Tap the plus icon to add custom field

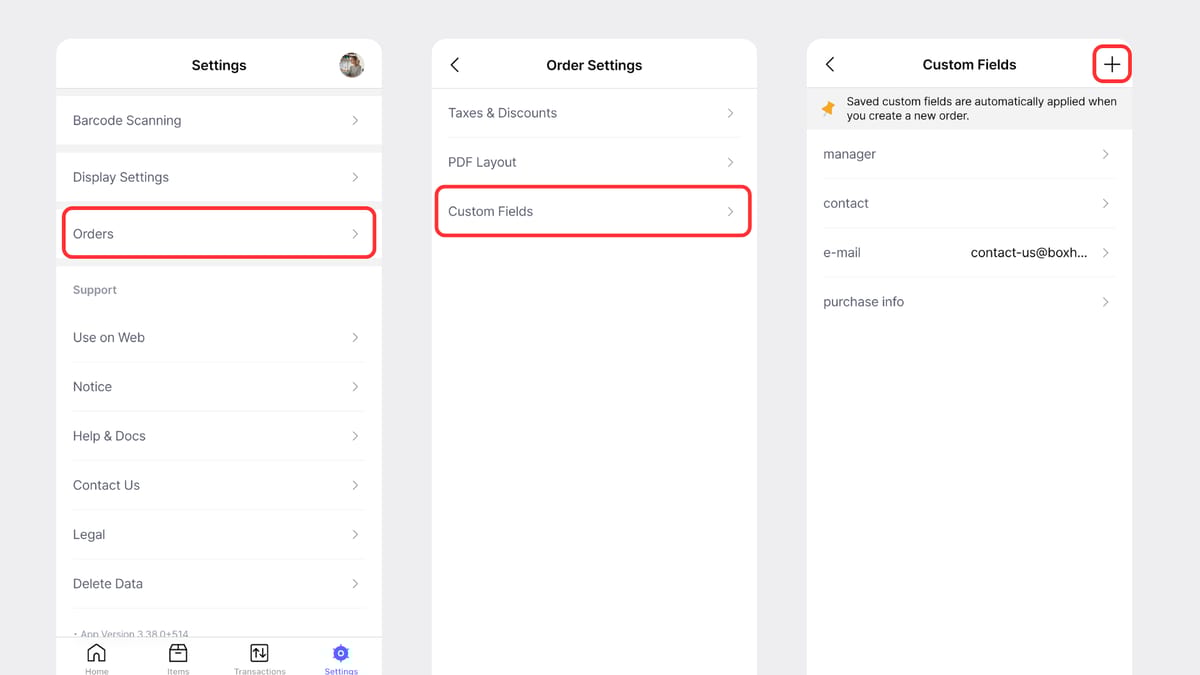point(1112,63)
